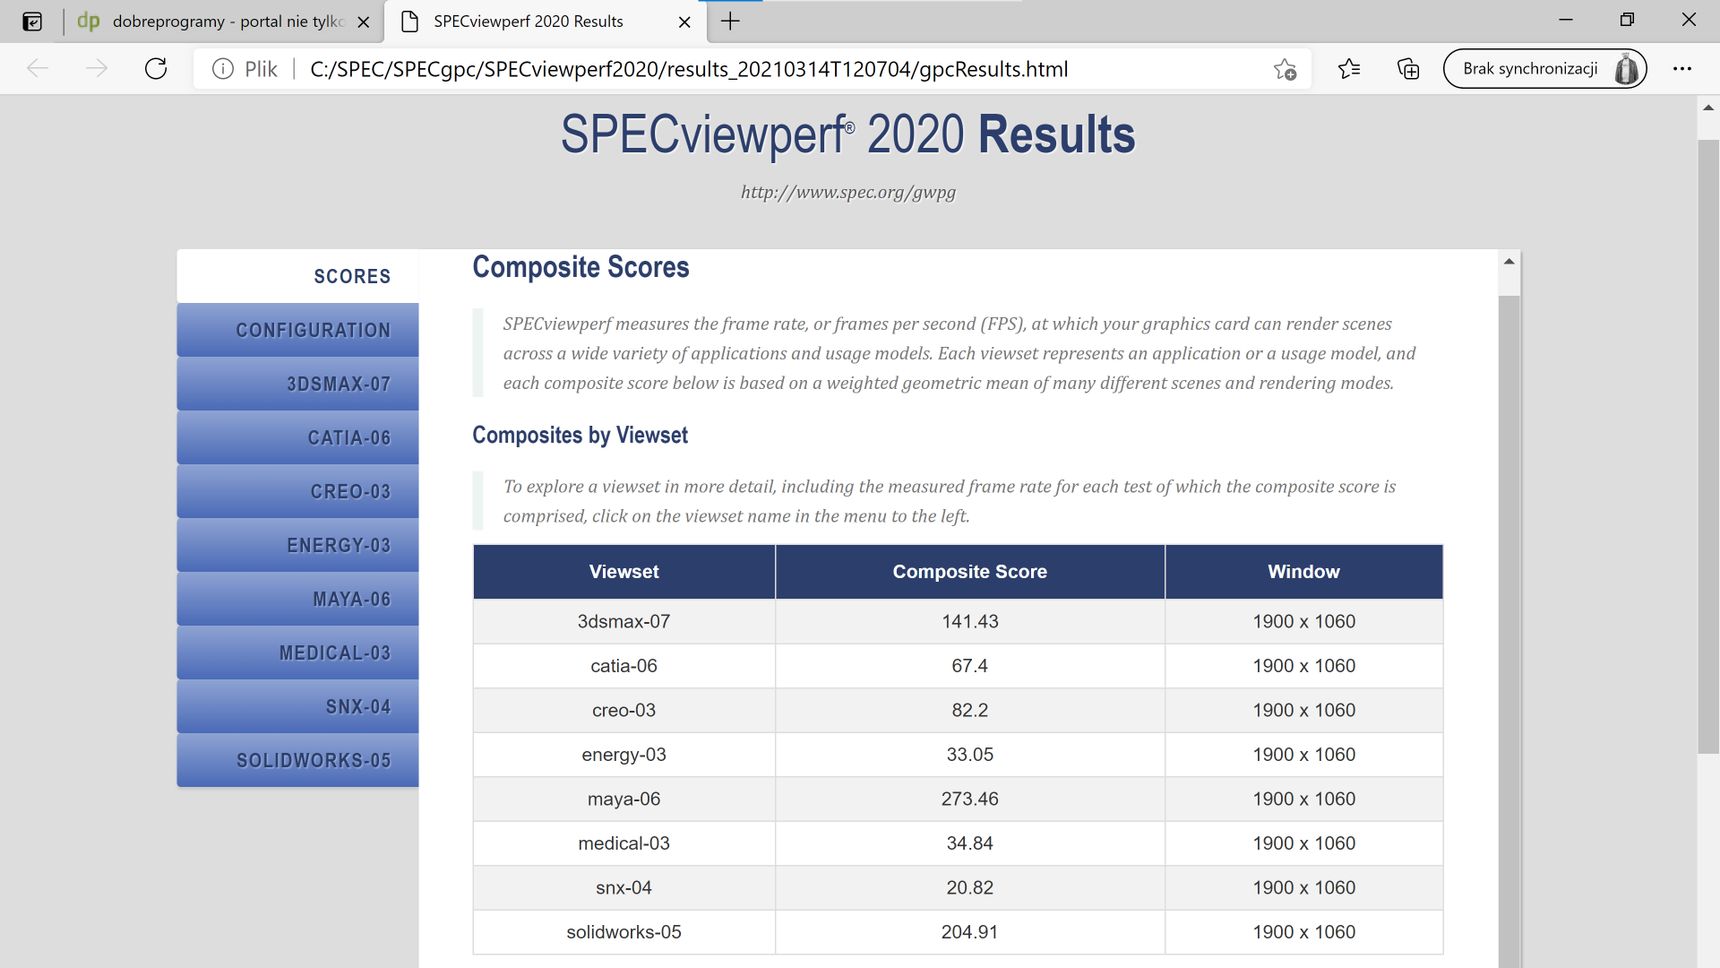Click the creo-03 table cell
1720x968 pixels.
pos(624,710)
